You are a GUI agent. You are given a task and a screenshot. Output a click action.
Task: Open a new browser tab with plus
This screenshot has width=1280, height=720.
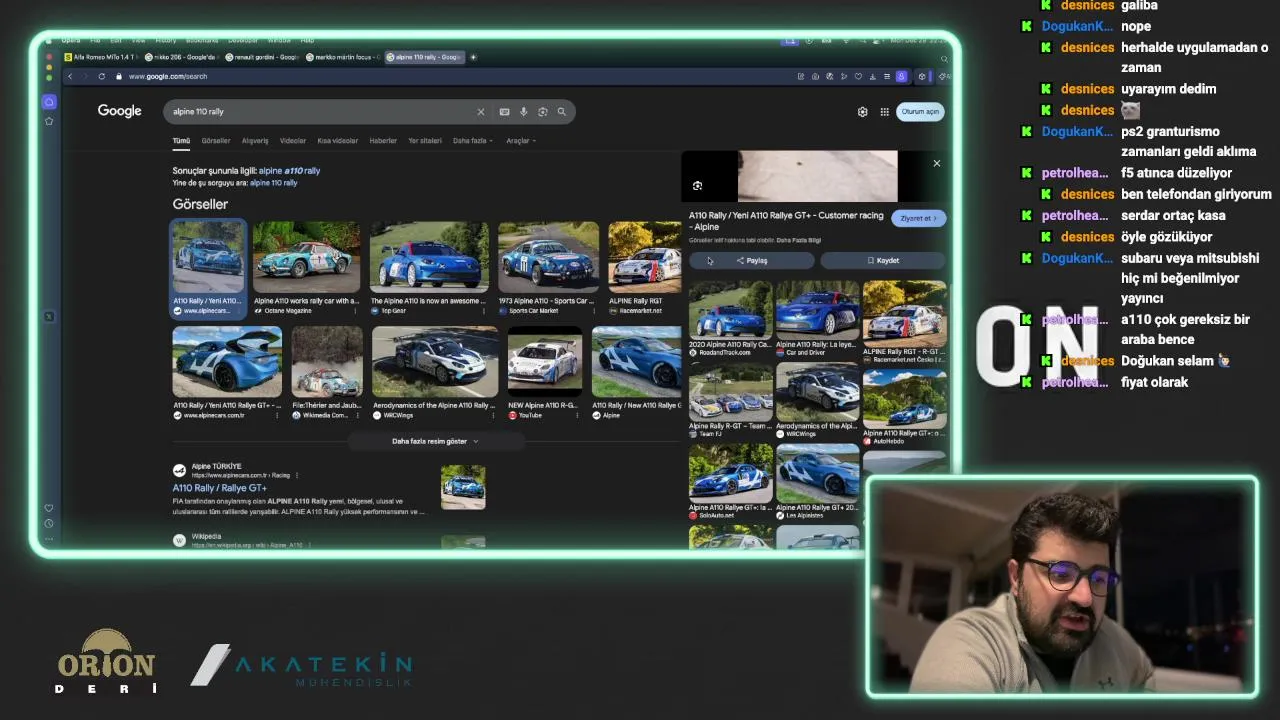click(x=473, y=57)
